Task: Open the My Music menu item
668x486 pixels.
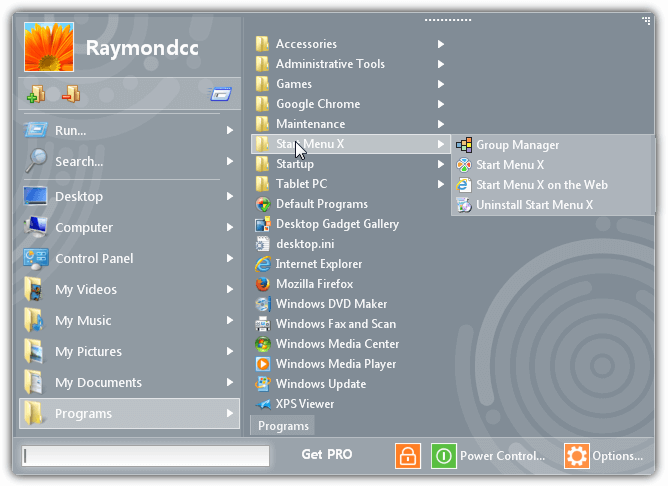Action: pos(130,320)
